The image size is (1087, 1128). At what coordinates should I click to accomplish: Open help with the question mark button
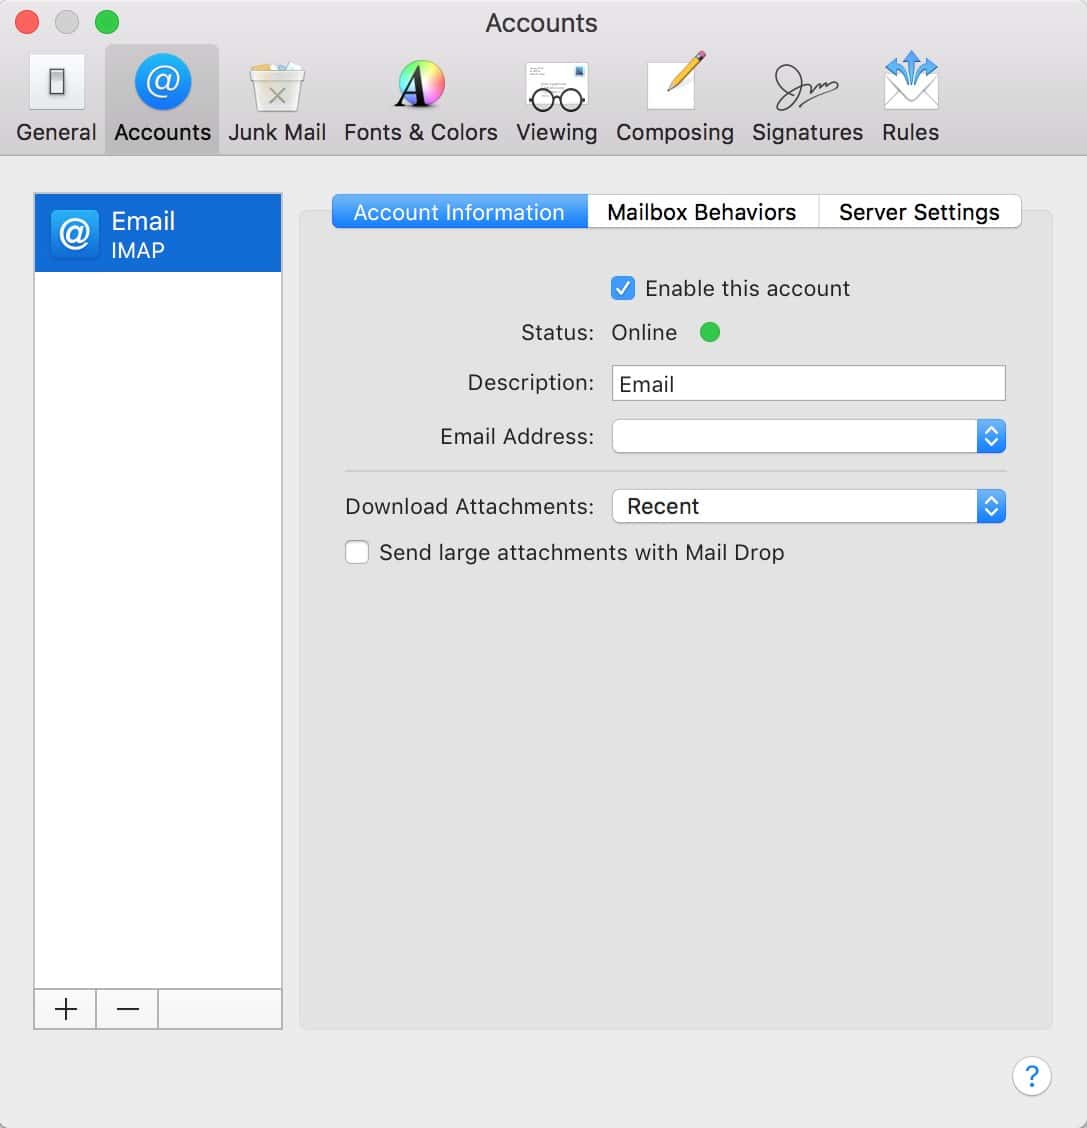(x=1031, y=1076)
